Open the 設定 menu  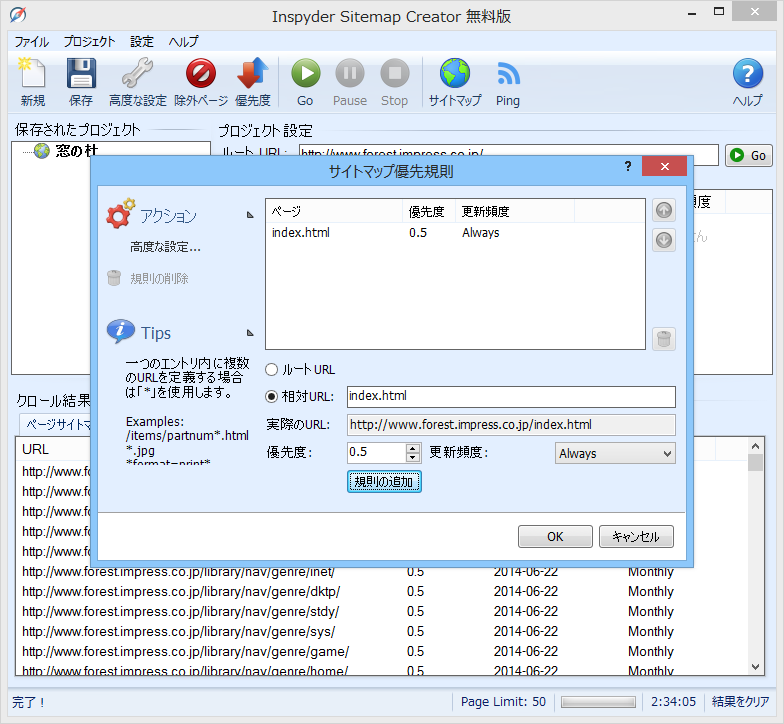[x=142, y=42]
